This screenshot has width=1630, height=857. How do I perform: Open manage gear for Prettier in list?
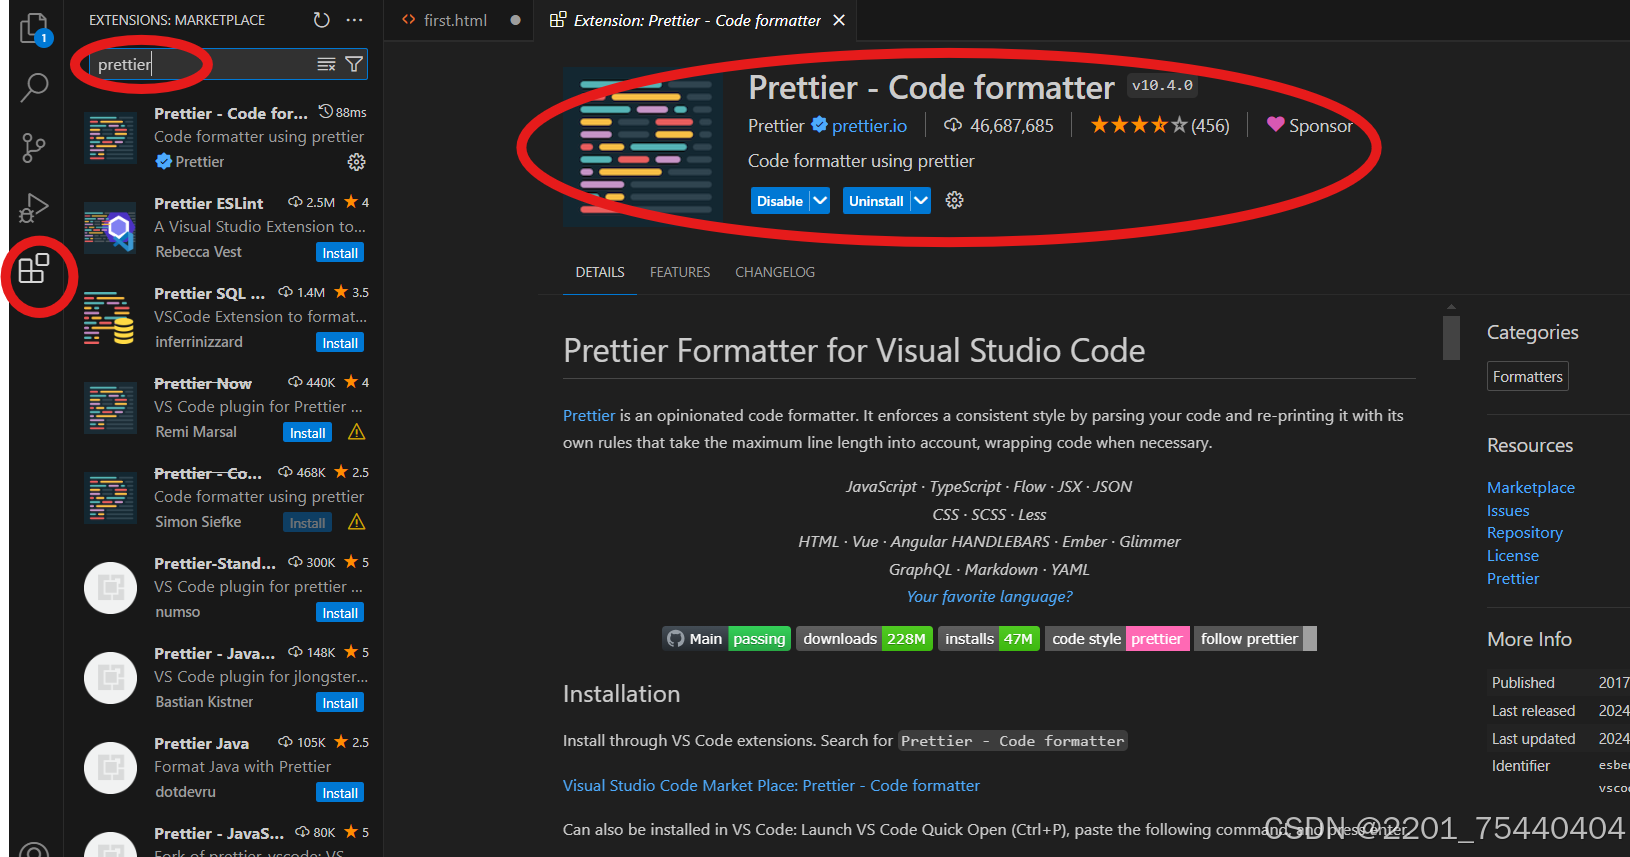click(356, 162)
